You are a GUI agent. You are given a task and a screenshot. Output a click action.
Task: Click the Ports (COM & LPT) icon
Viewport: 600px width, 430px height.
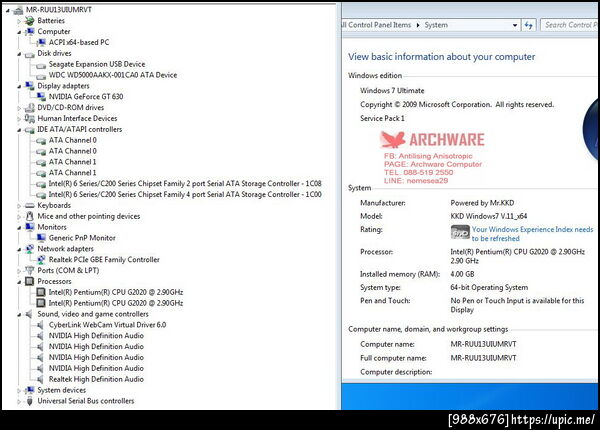point(29,270)
